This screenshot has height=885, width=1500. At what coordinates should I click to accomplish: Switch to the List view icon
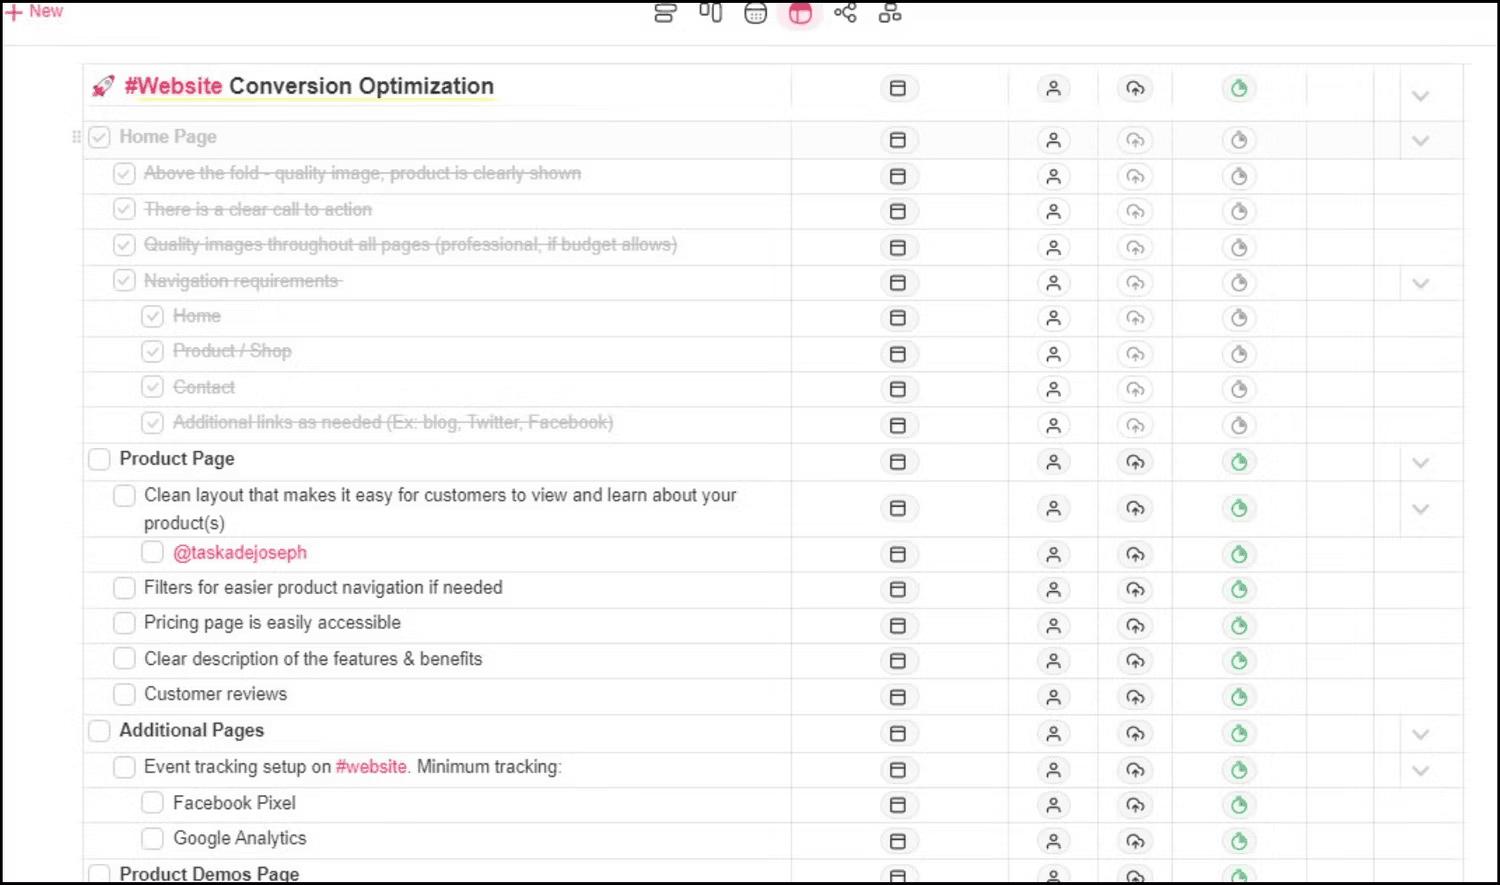pos(665,13)
